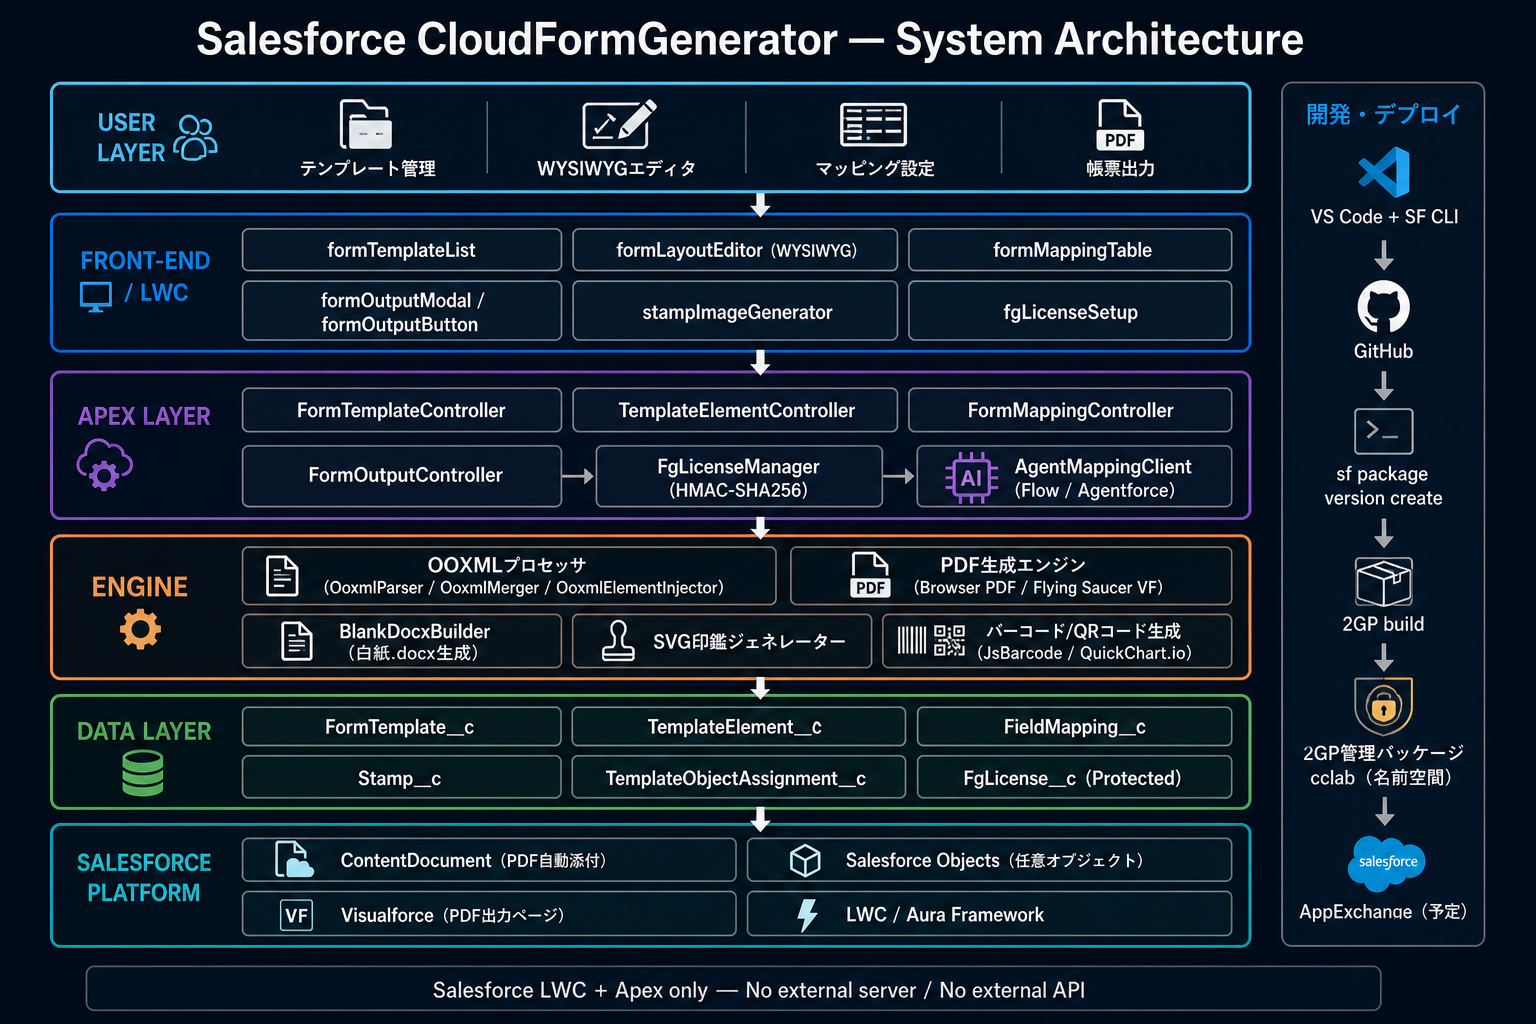This screenshot has width=1536, height=1024.
Task: Click the PDF生成エンジン PDF icon
Action: [x=870, y=575]
